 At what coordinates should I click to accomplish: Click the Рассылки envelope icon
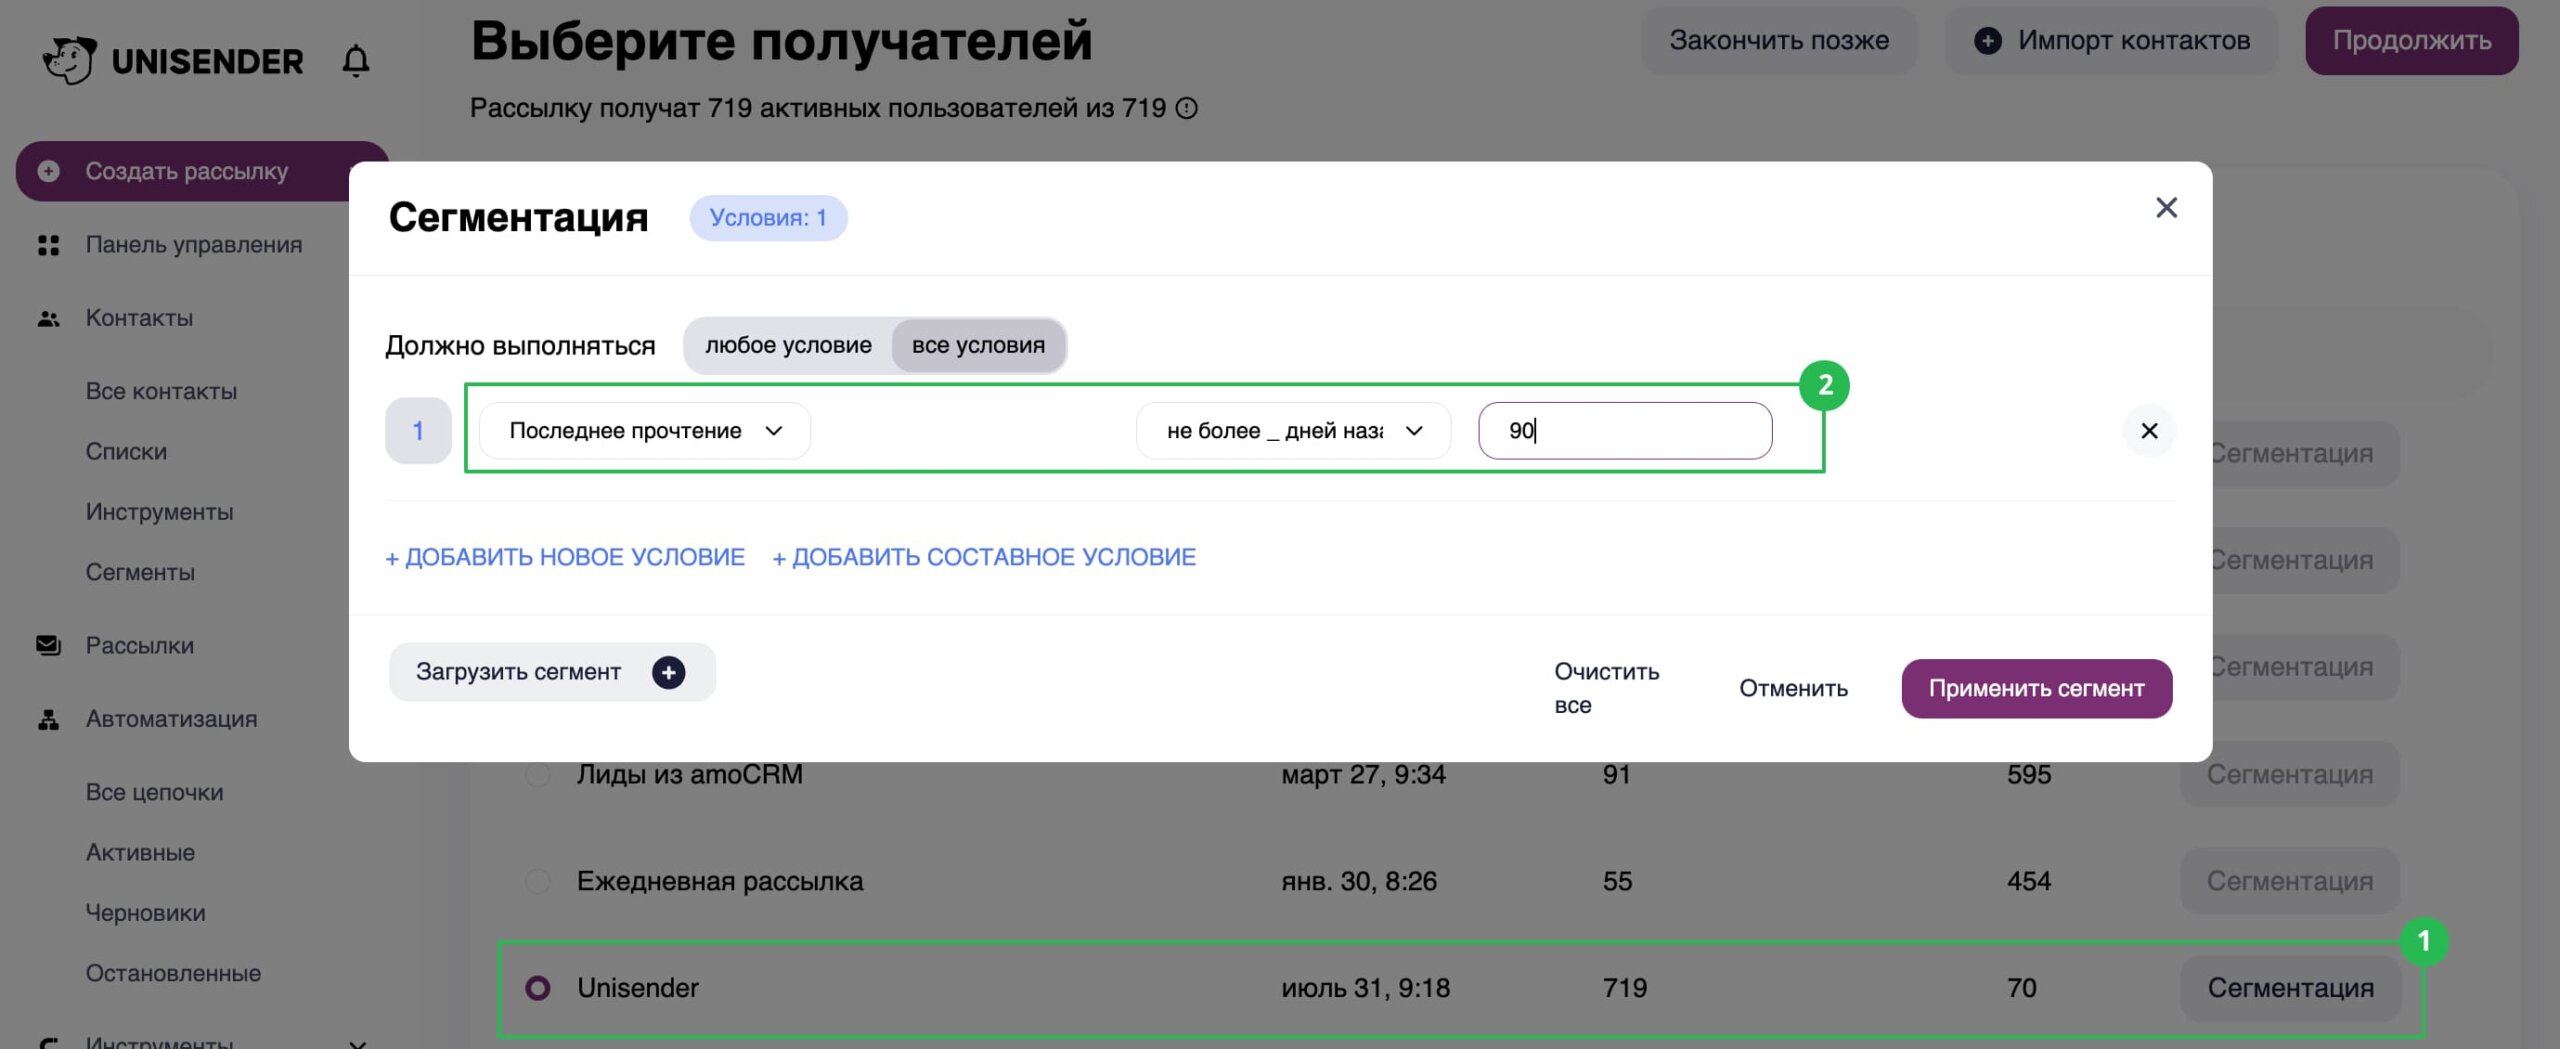[x=48, y=646]
